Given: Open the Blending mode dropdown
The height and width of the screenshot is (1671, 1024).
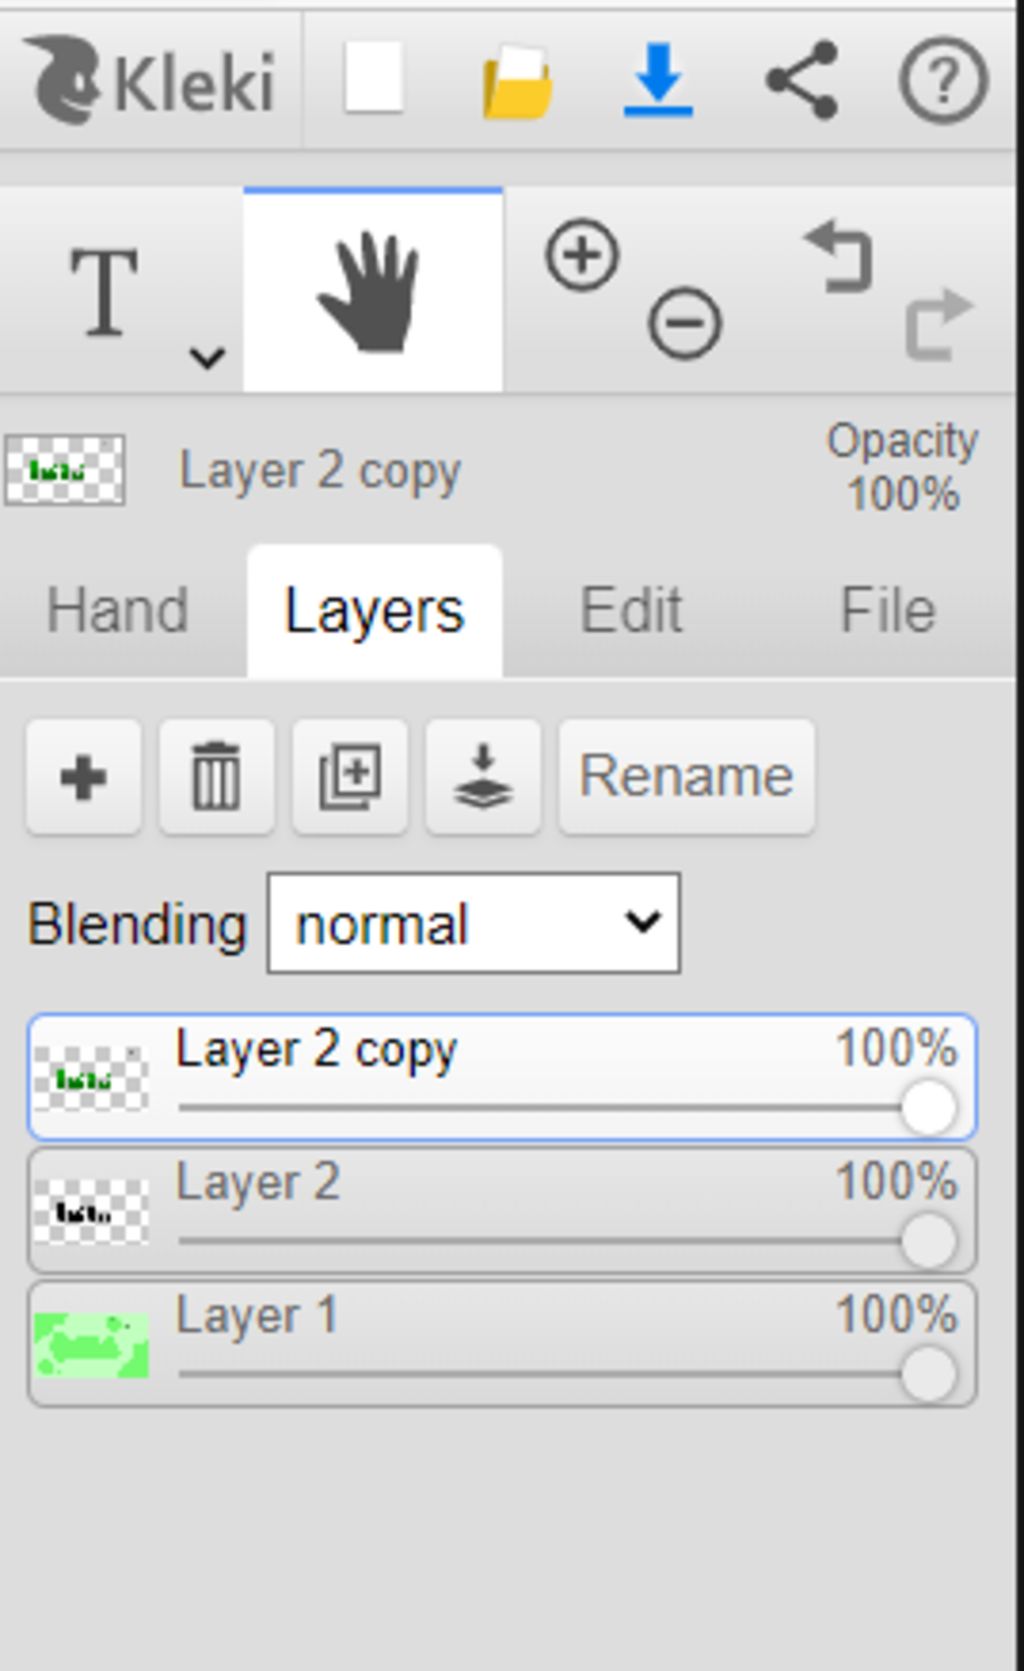Looking at the screenshot, I should pyautogui.click(x=474, y=923).
